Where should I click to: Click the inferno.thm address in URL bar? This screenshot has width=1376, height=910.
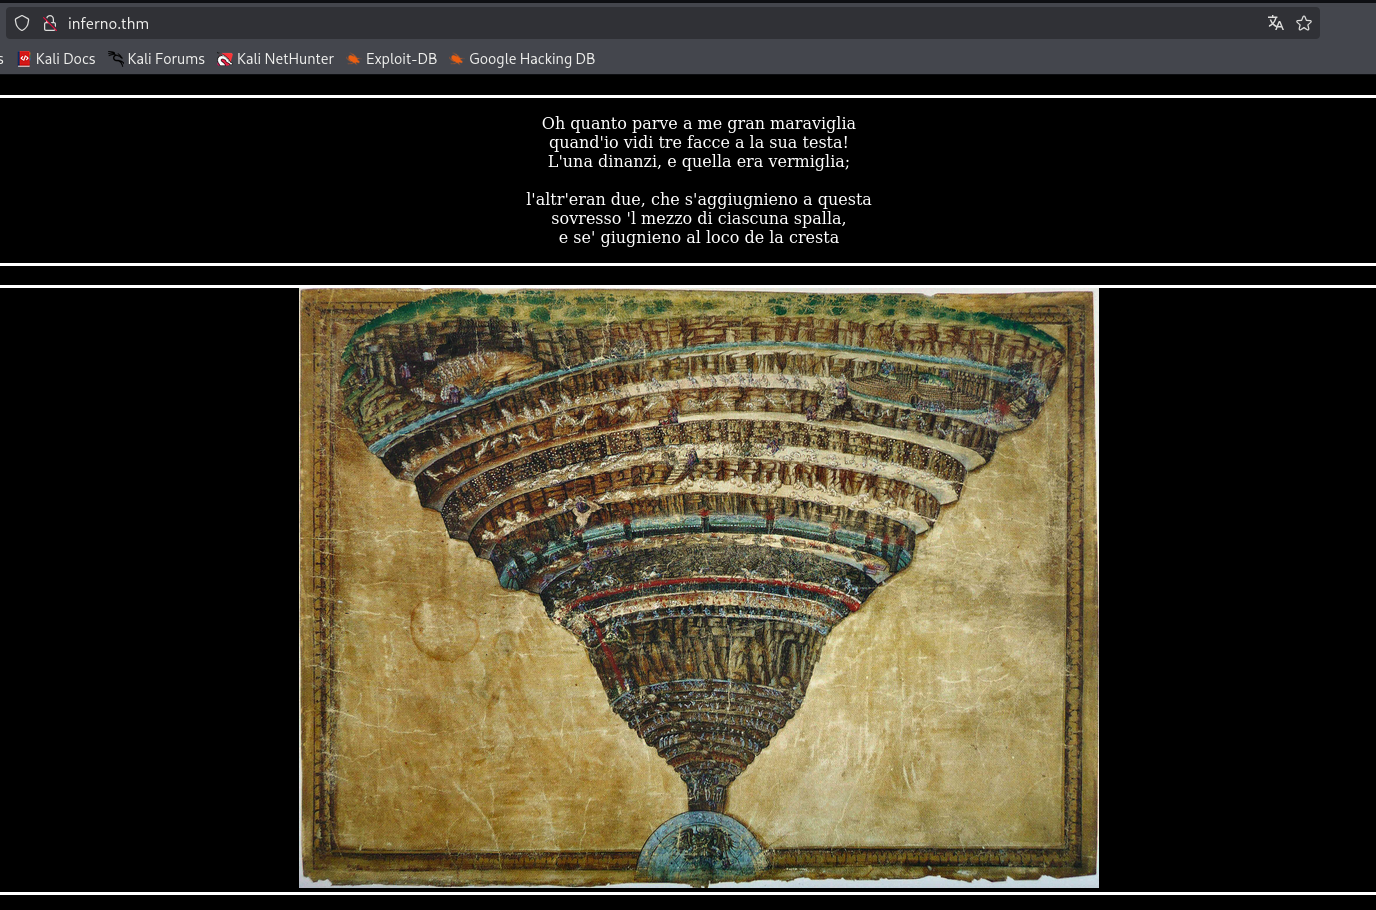(x=108, y=23)
